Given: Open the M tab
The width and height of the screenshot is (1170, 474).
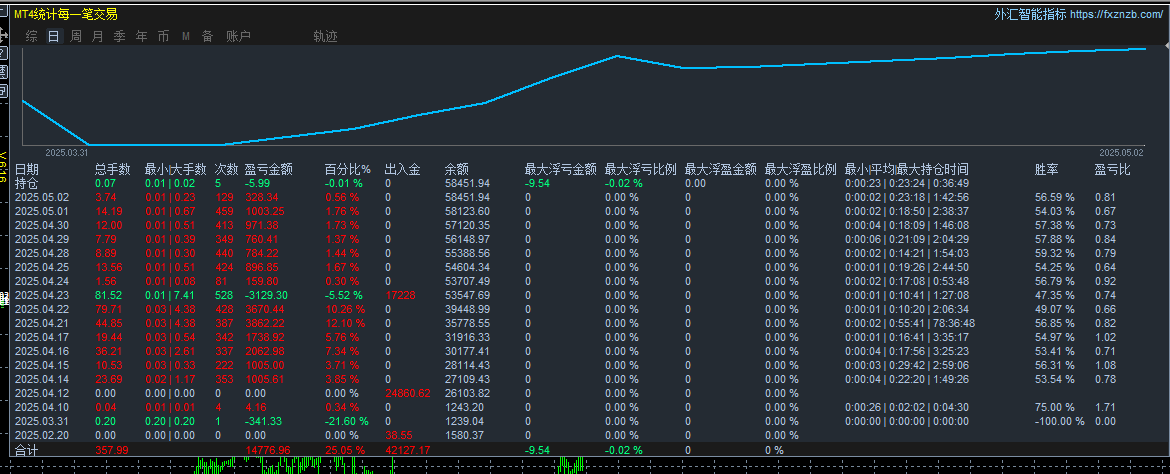Looking at the screenshot, I should (185, 36).
